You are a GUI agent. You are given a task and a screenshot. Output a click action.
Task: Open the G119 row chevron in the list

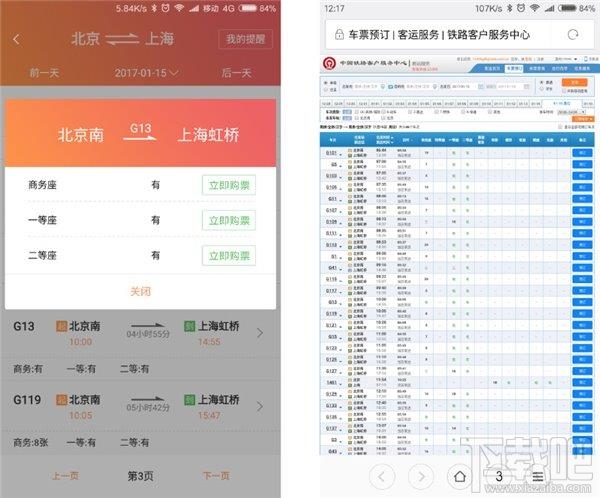click(260, 407)
